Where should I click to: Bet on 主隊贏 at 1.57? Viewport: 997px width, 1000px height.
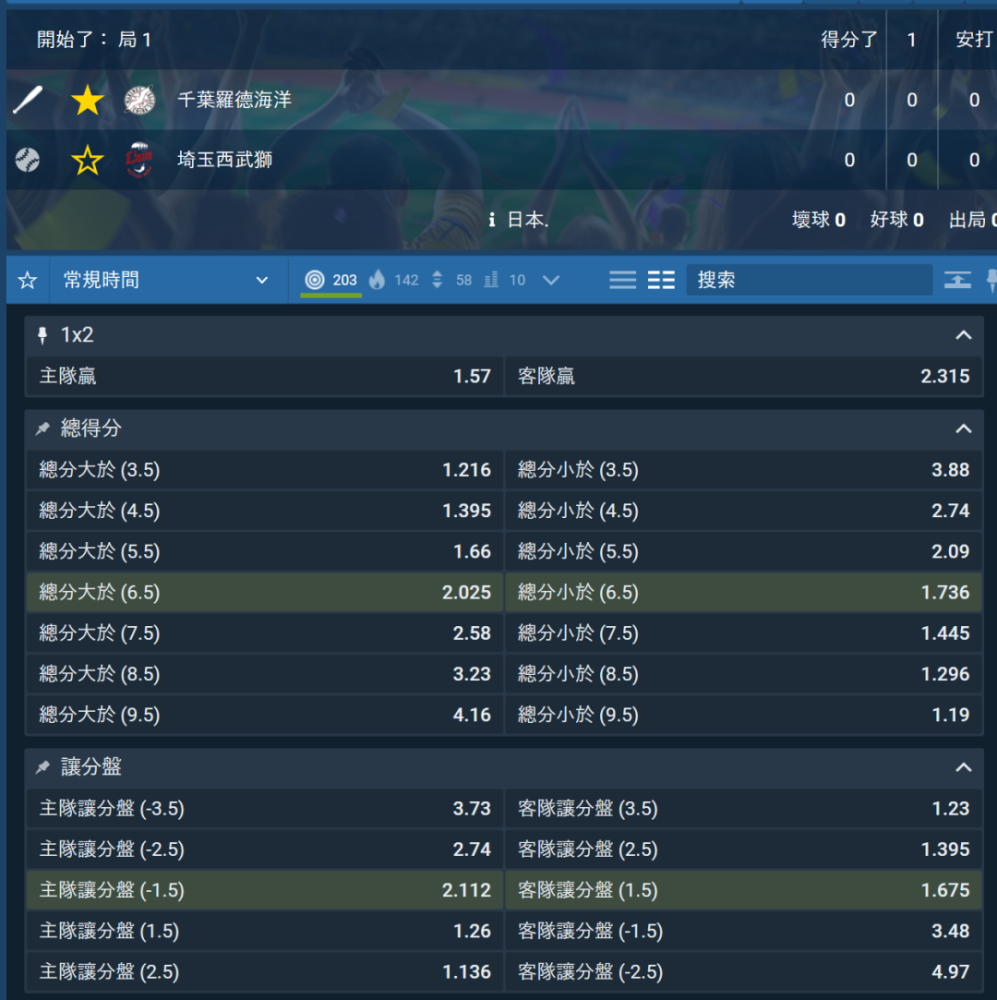(265, 377)
